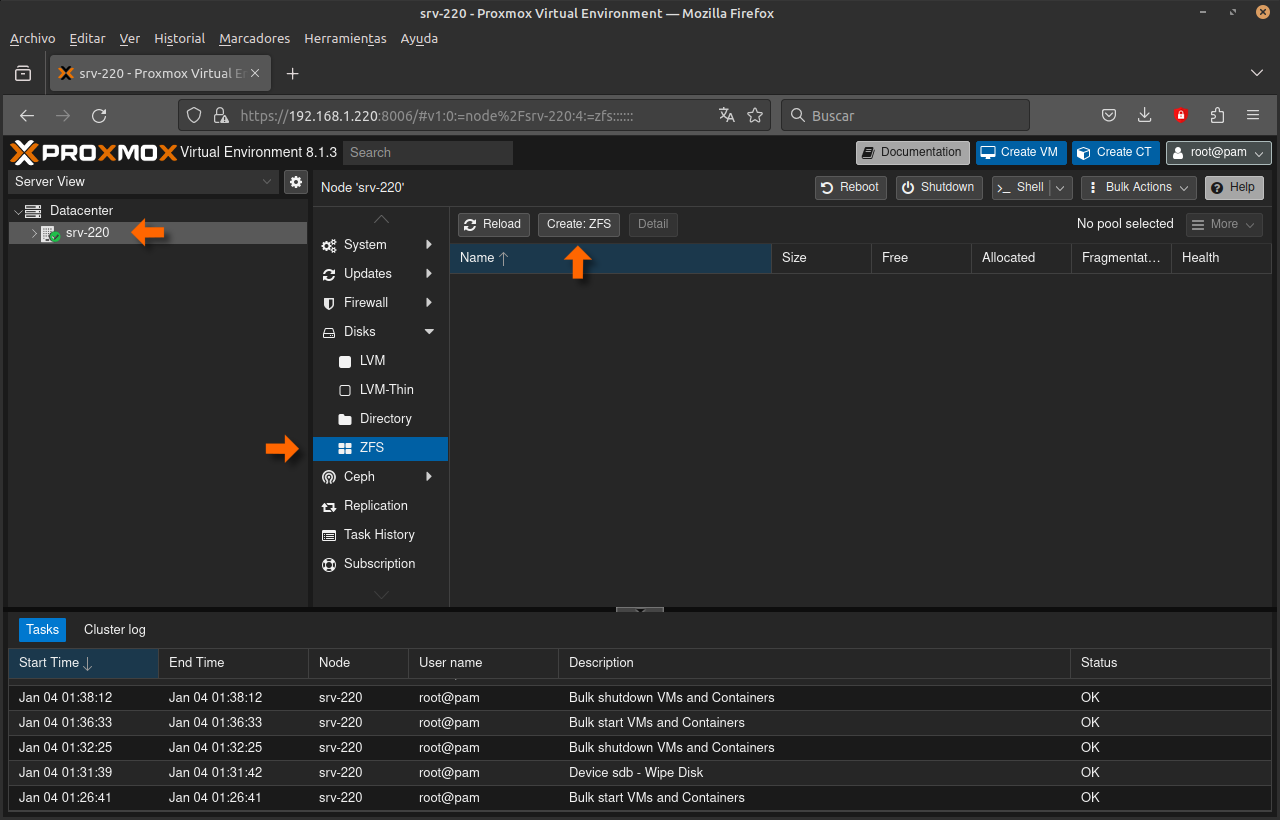Viewport: 1280px width, 820px height.
Task: Click Create: ZFS button
Action: pyautogui.click(x=579, y=224)
